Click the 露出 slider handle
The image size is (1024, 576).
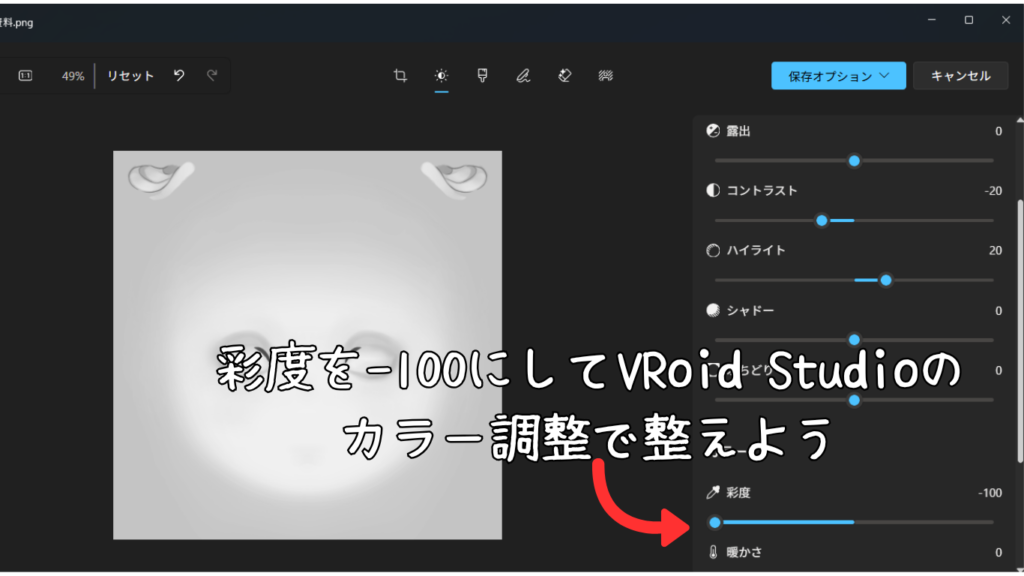[854, 161]
